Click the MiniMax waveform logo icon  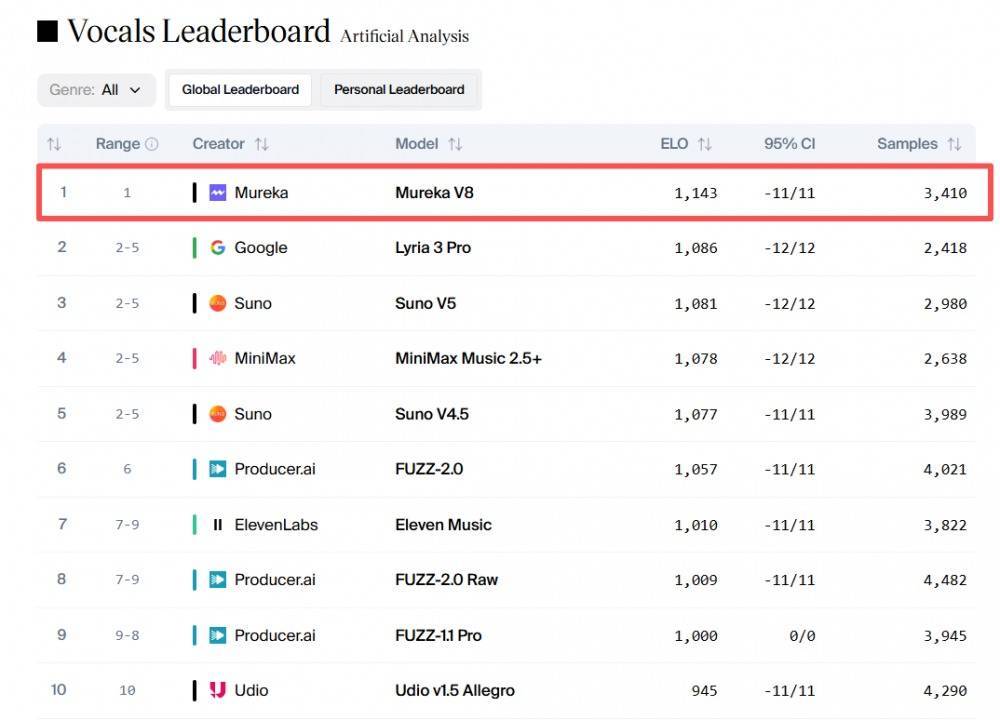(x=218, y=358)
